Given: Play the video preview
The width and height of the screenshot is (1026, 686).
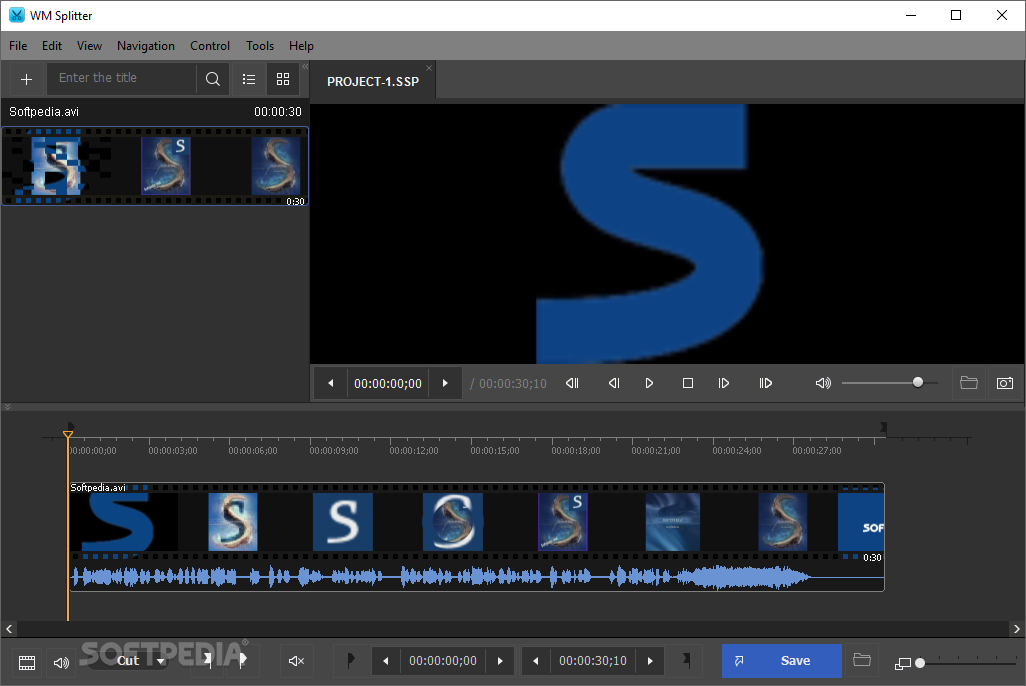Looking at the screenshot, I should pos(649,384).
